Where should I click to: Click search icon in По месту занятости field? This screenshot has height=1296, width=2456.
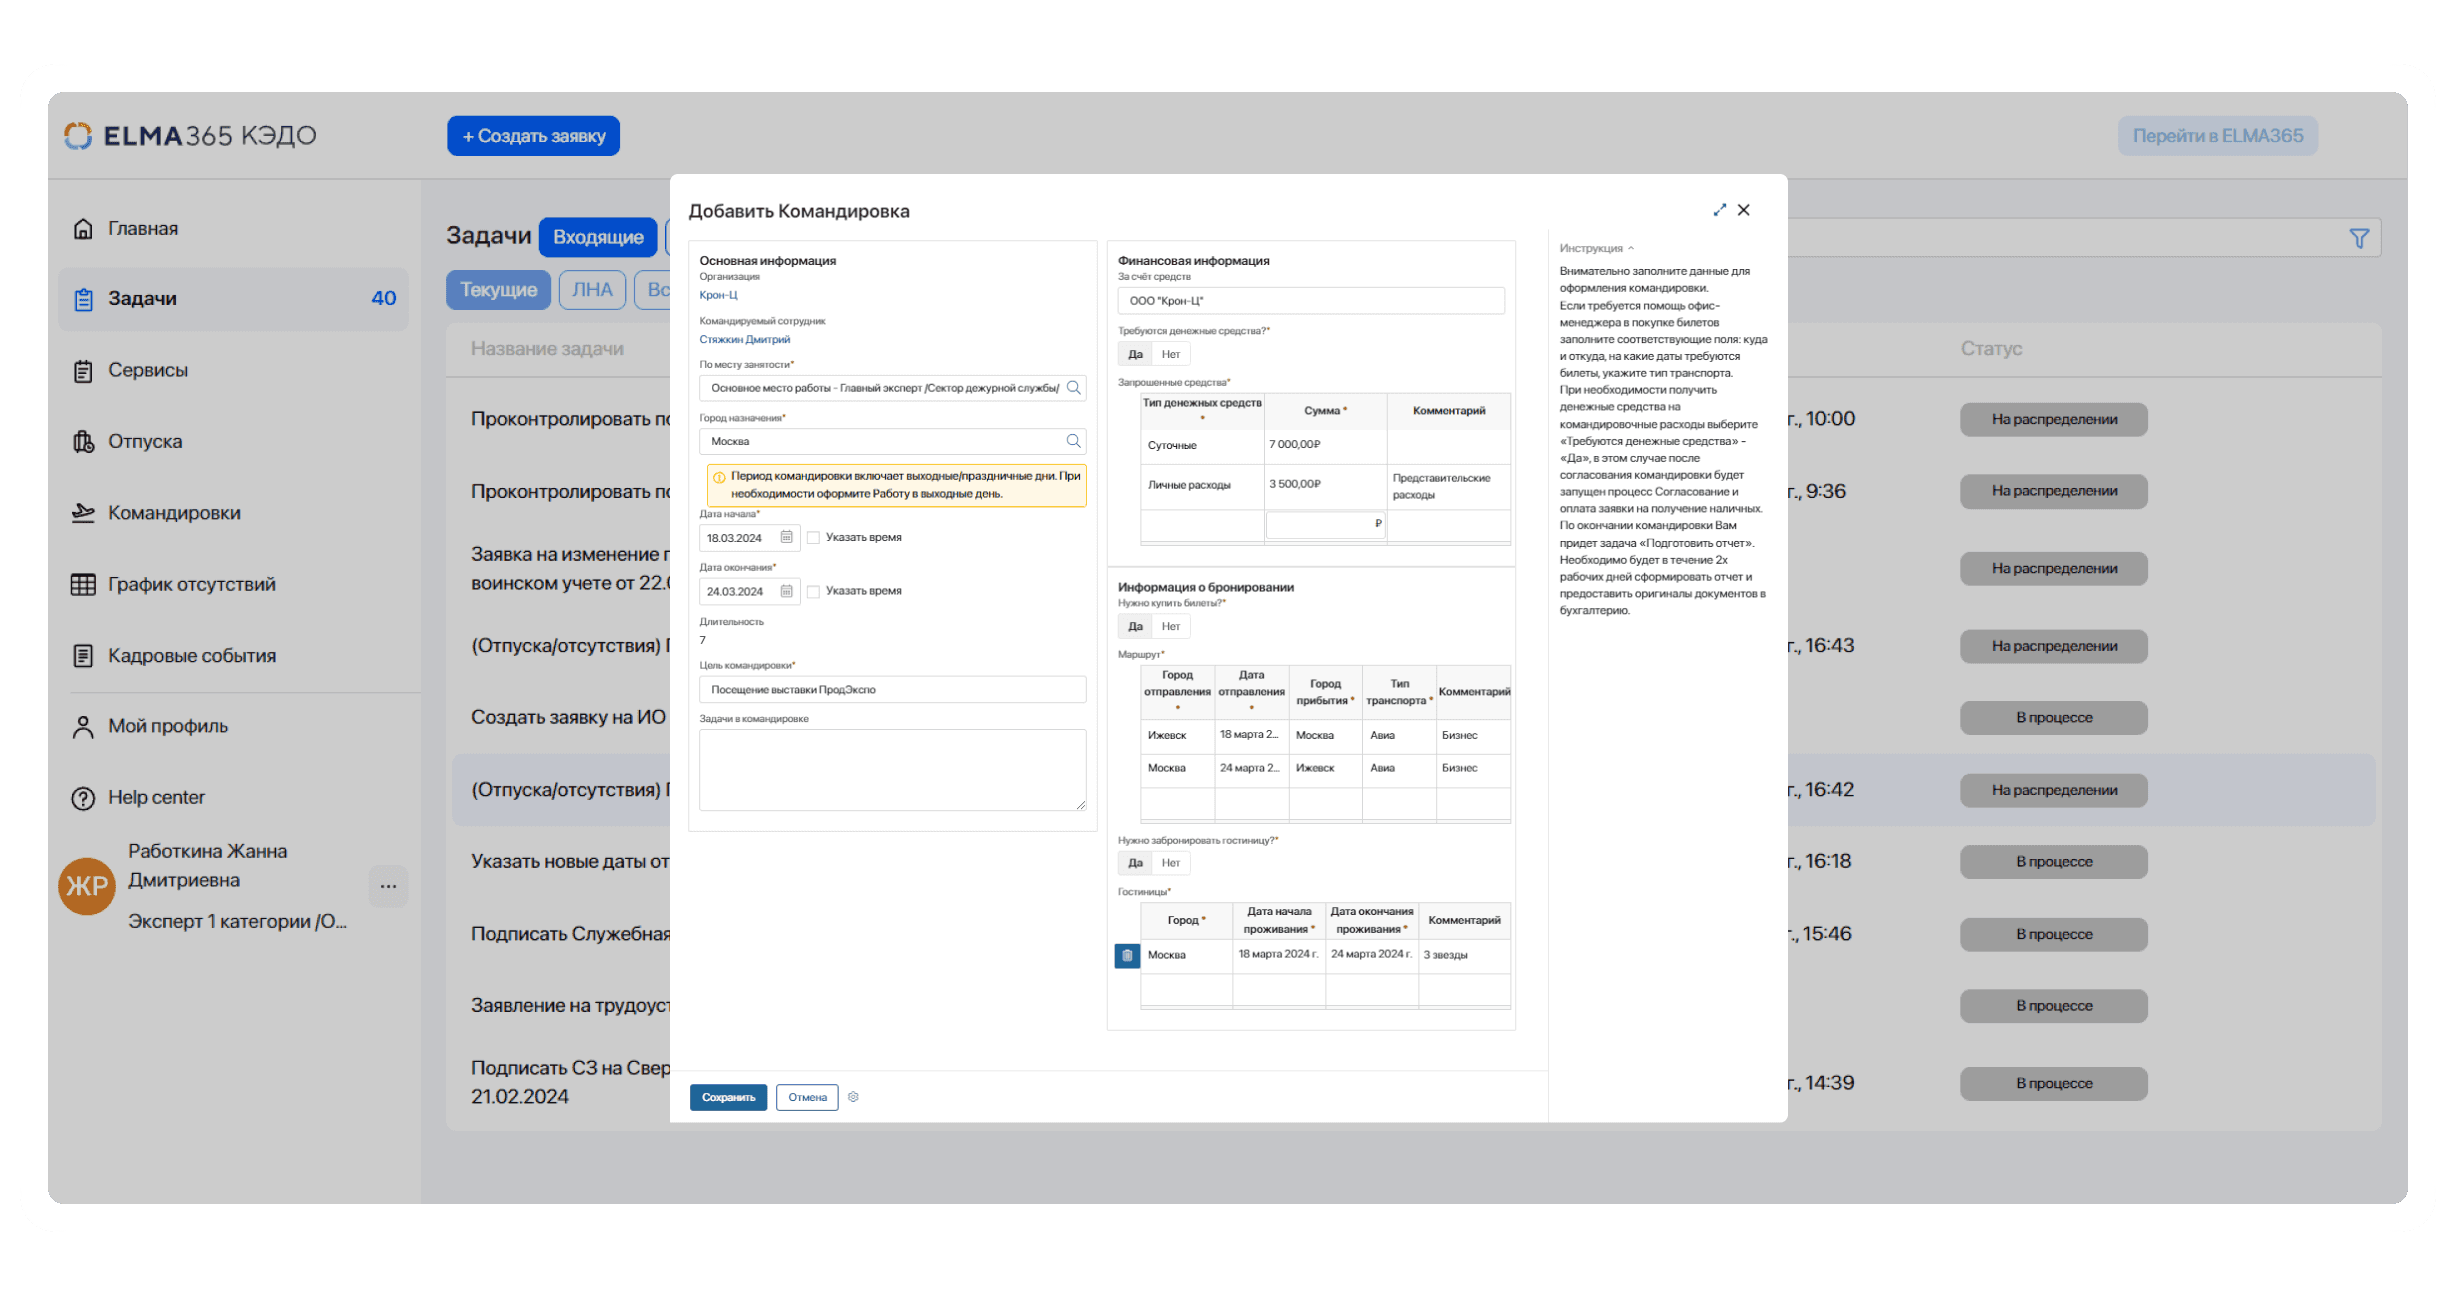(1073, 388)
